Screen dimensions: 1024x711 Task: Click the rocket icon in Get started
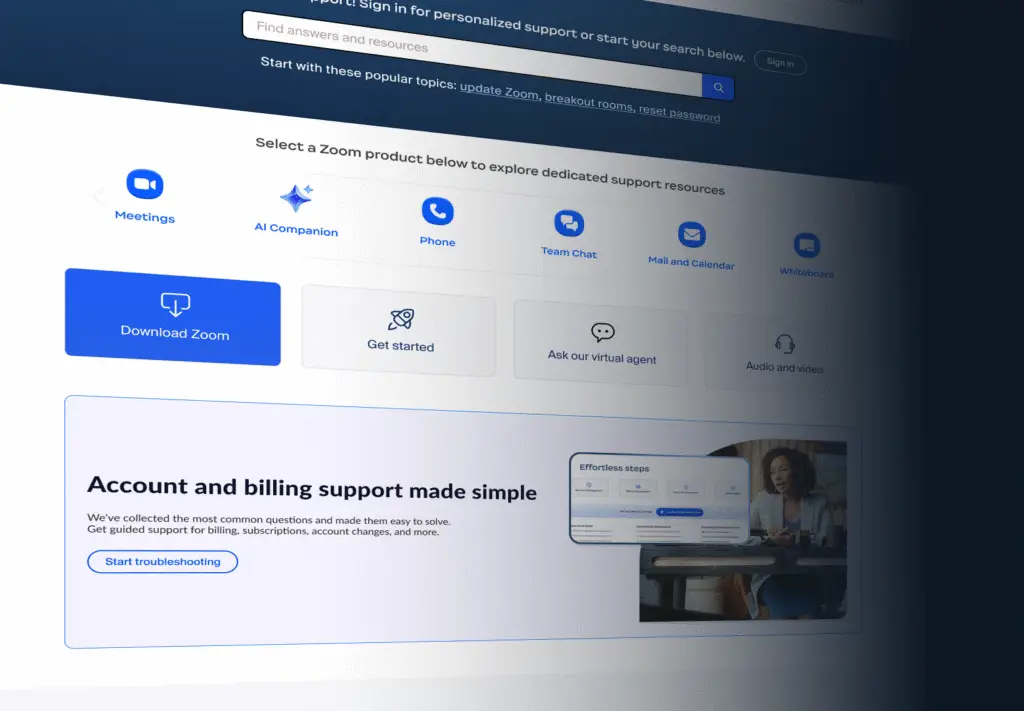click(401, 319)
